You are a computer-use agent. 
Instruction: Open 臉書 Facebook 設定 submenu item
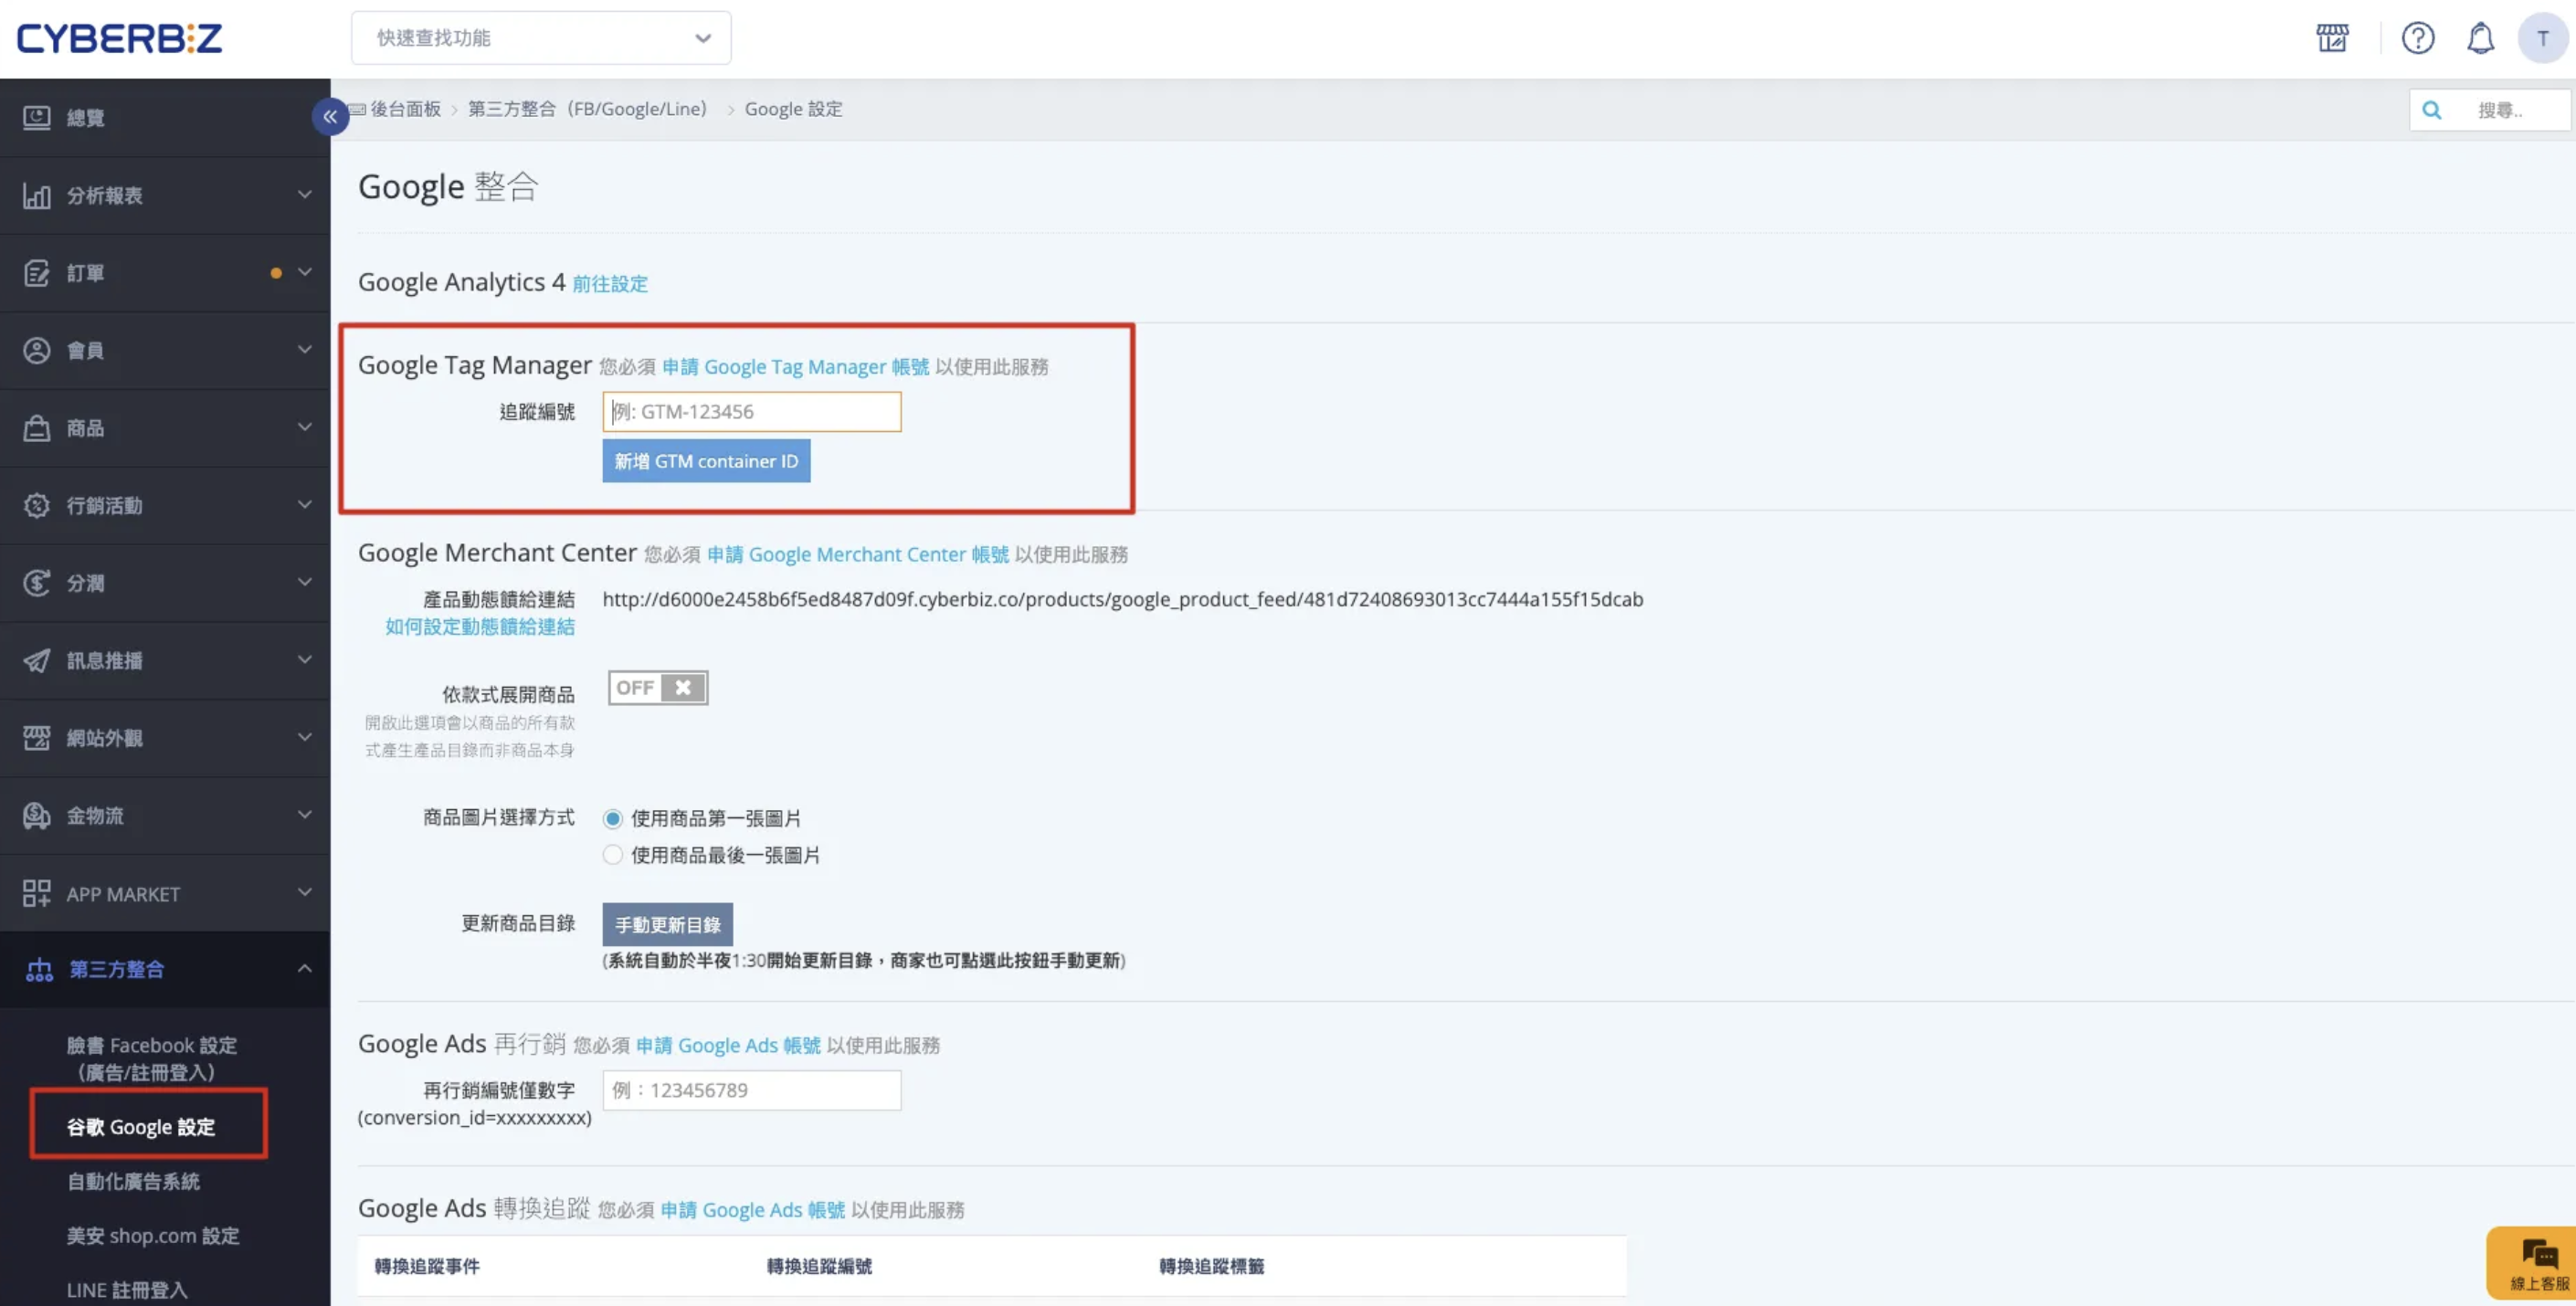[x=151, y=1059]
